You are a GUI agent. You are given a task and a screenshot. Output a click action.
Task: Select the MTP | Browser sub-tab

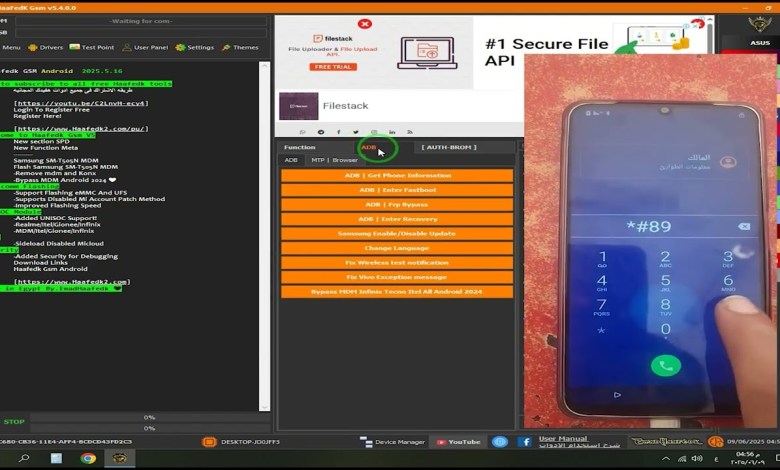pyautogui.click(x=334, y=160)
